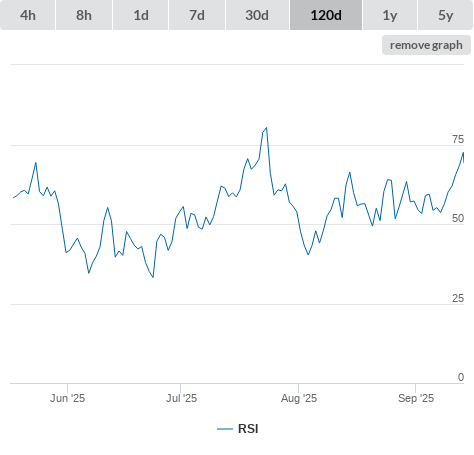The width and height of the screenshot is (474, 455).
Task: Open the 7d time range view
Action: coord(197,15)
